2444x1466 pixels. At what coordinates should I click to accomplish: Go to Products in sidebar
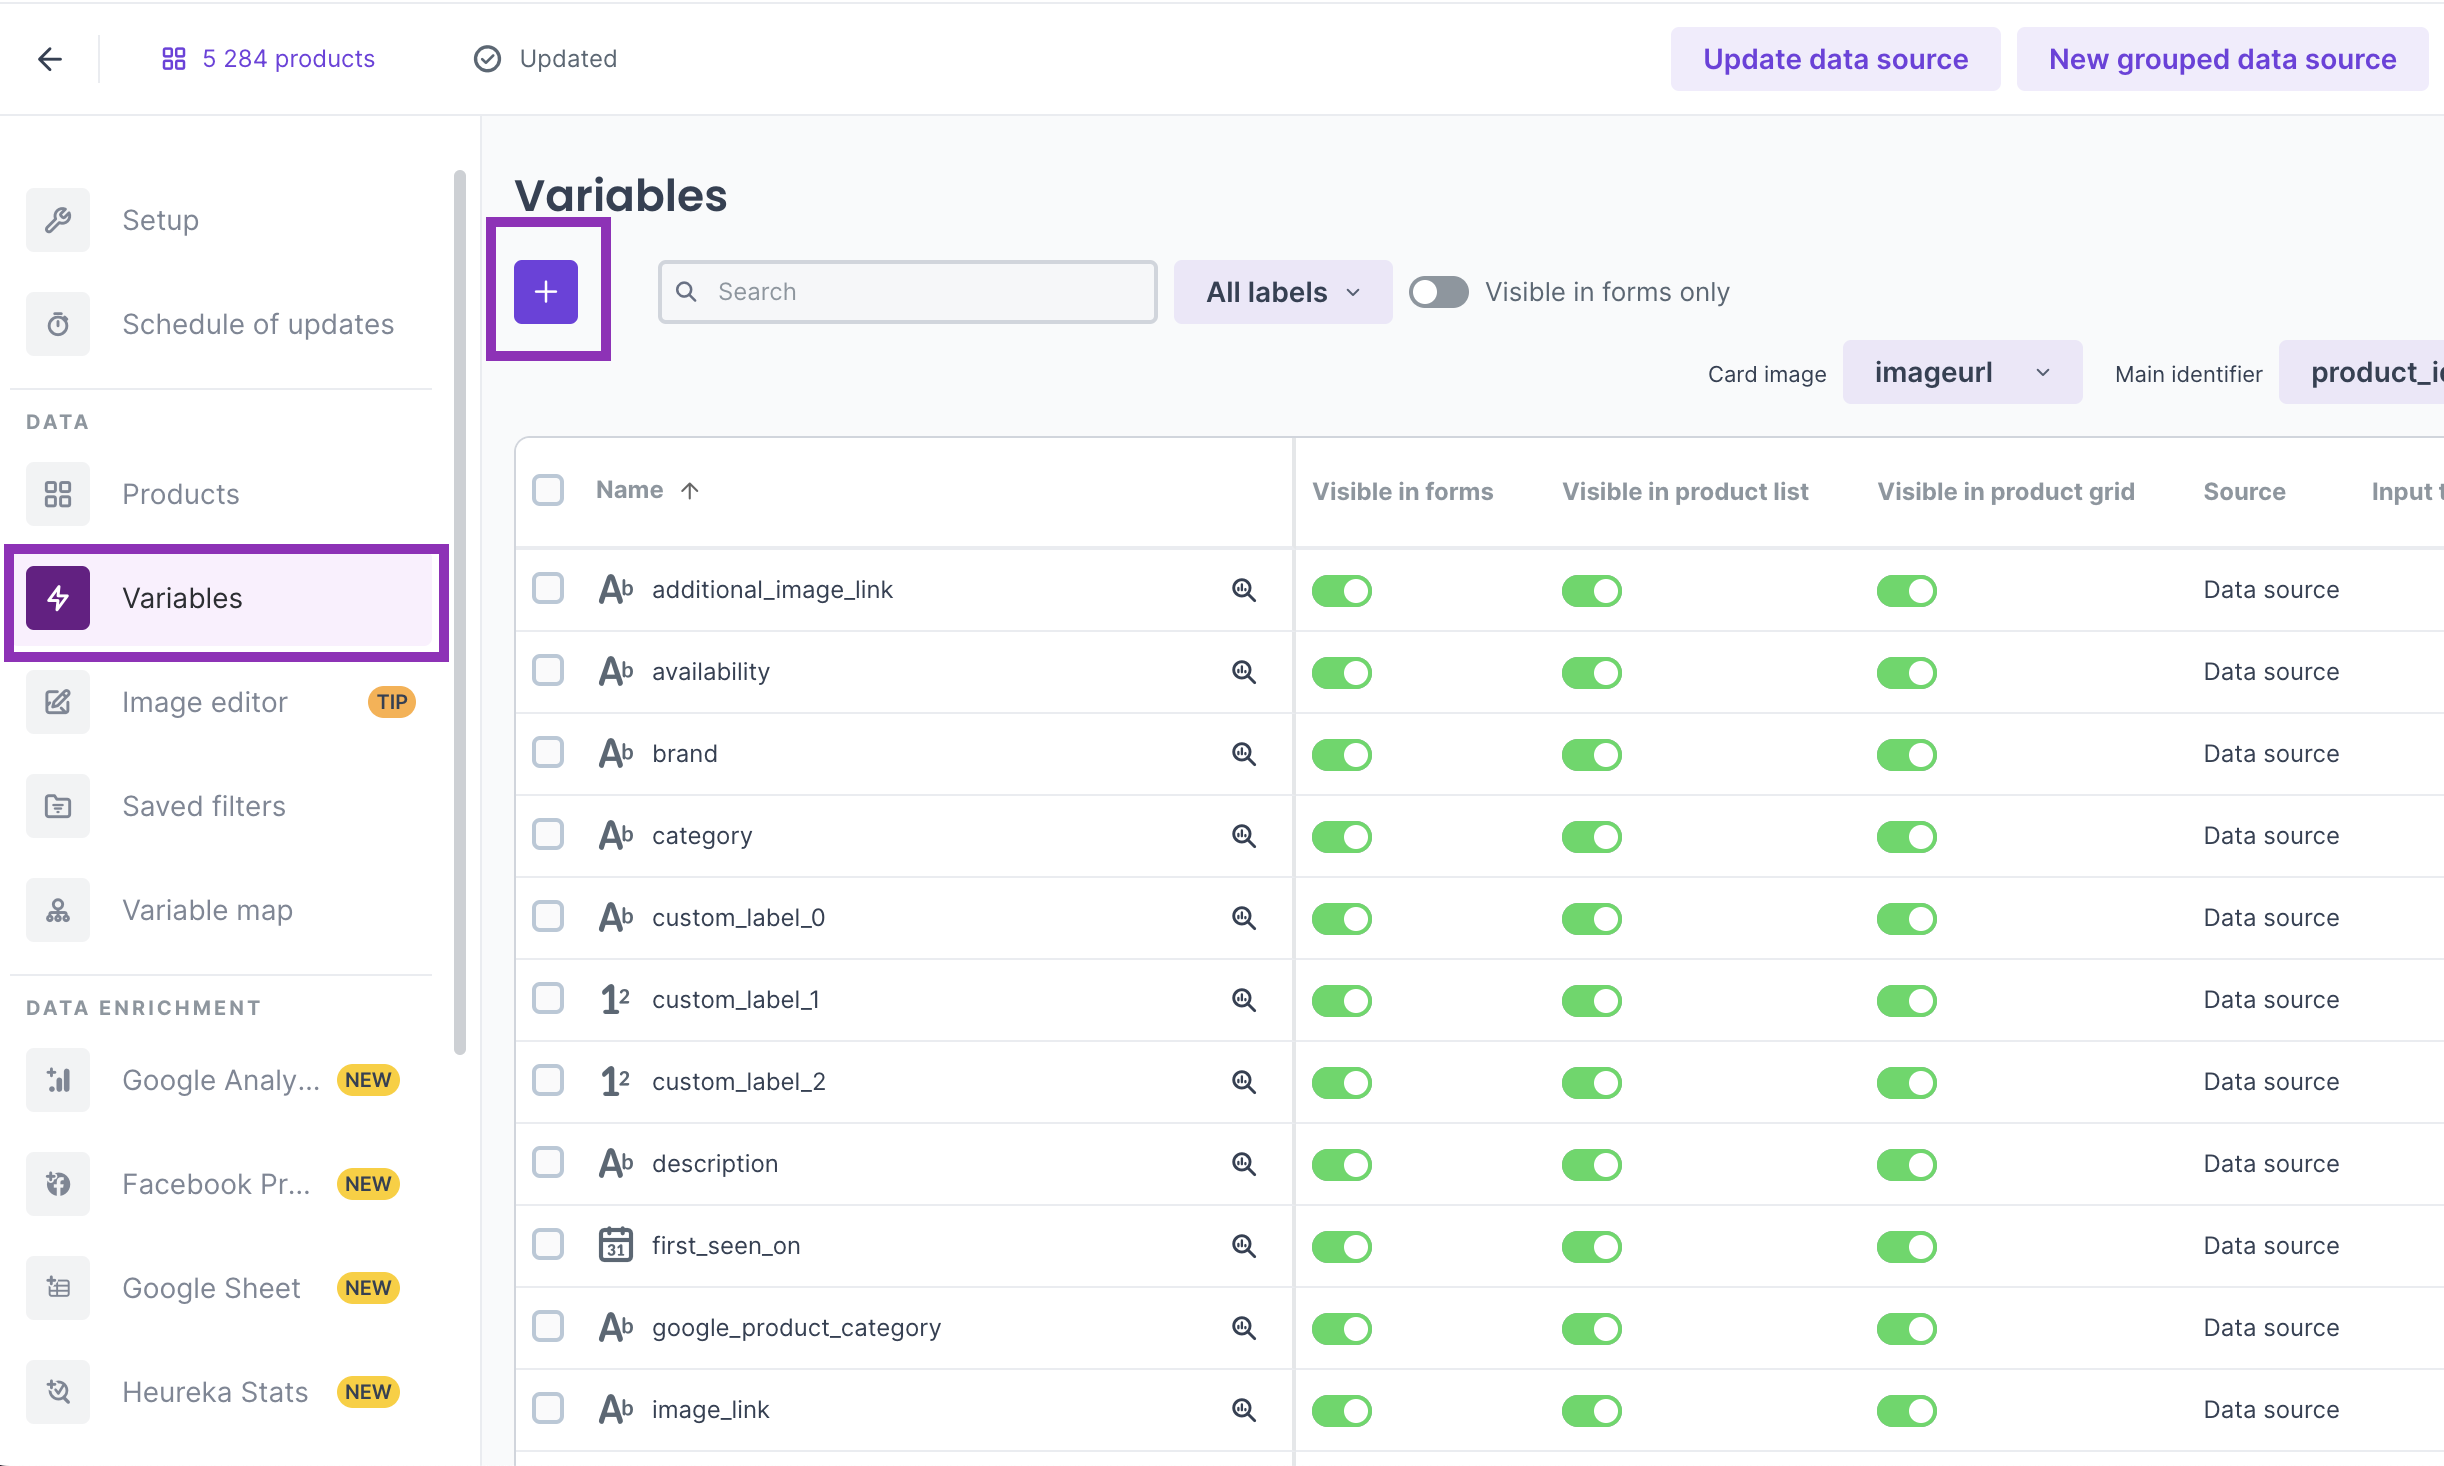180,494
